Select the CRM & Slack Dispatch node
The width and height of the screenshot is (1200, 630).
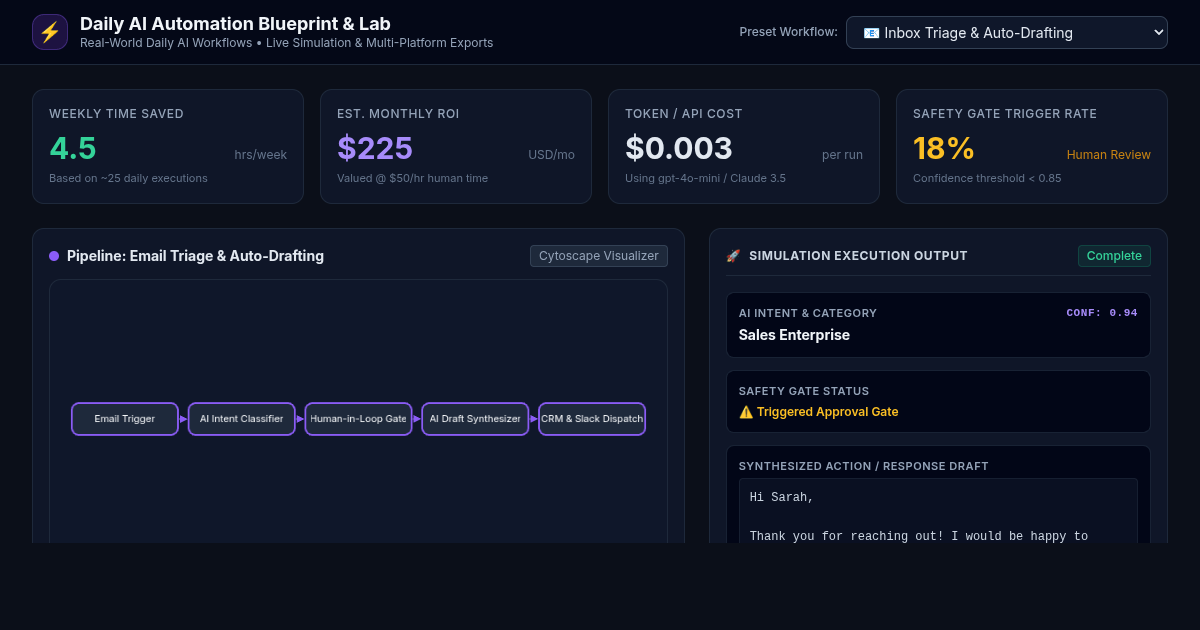coord(592,419)
